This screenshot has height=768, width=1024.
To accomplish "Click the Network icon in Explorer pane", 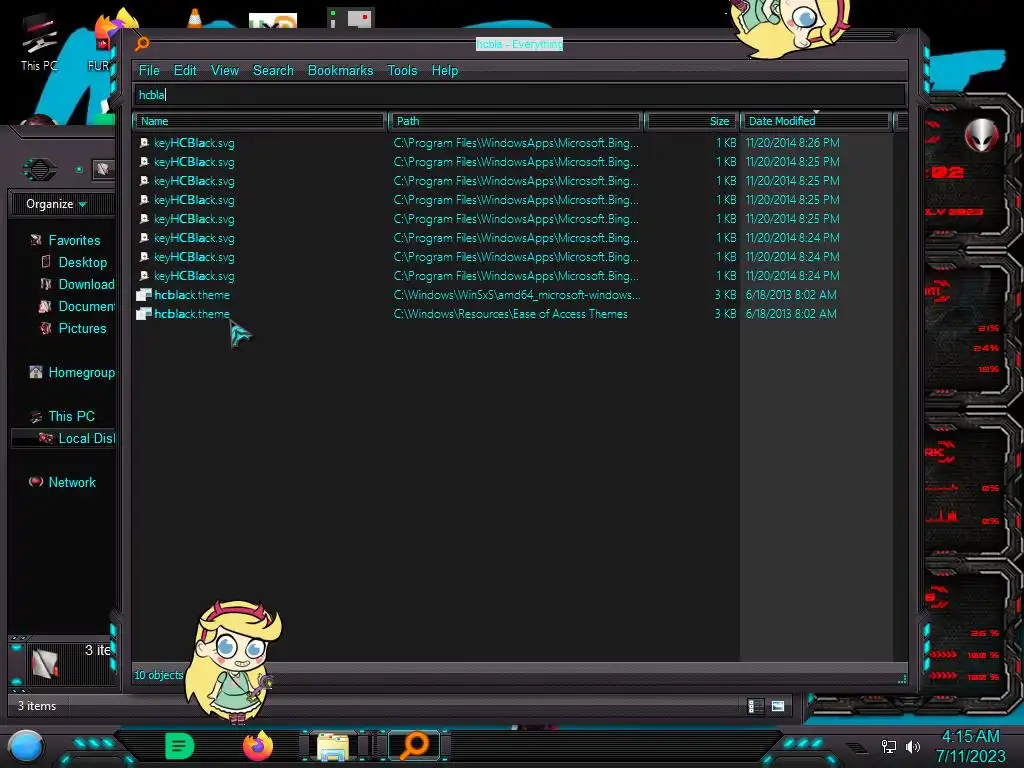I will click(x=36, y=482).
